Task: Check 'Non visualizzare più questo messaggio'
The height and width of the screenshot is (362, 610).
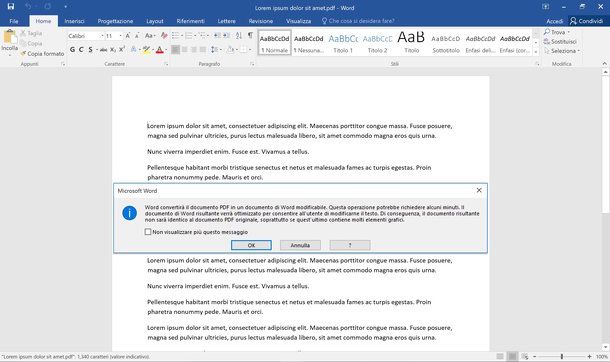Action: [148, 232]
